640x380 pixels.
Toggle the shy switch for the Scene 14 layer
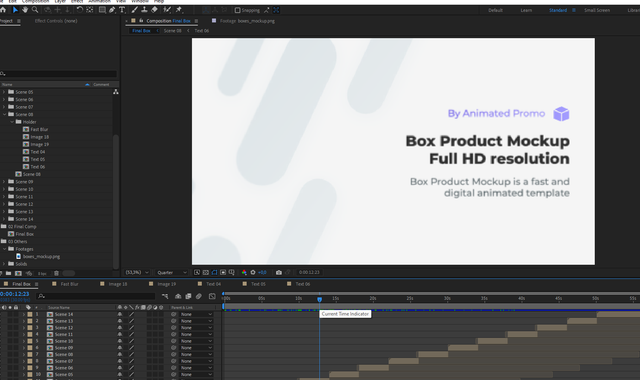pyautogui.click(x=120, y=314)
